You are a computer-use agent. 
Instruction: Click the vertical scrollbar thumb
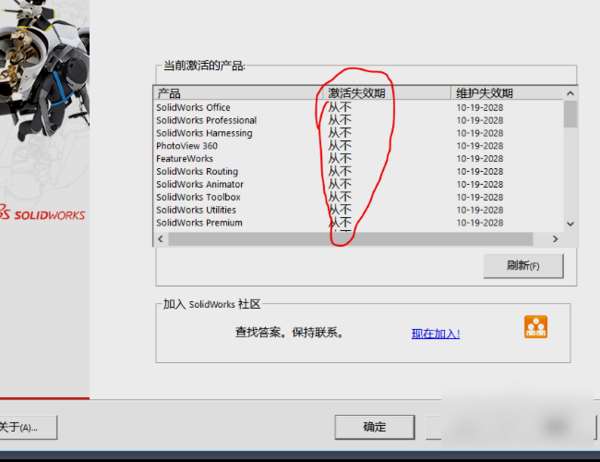tap(570, 114)
